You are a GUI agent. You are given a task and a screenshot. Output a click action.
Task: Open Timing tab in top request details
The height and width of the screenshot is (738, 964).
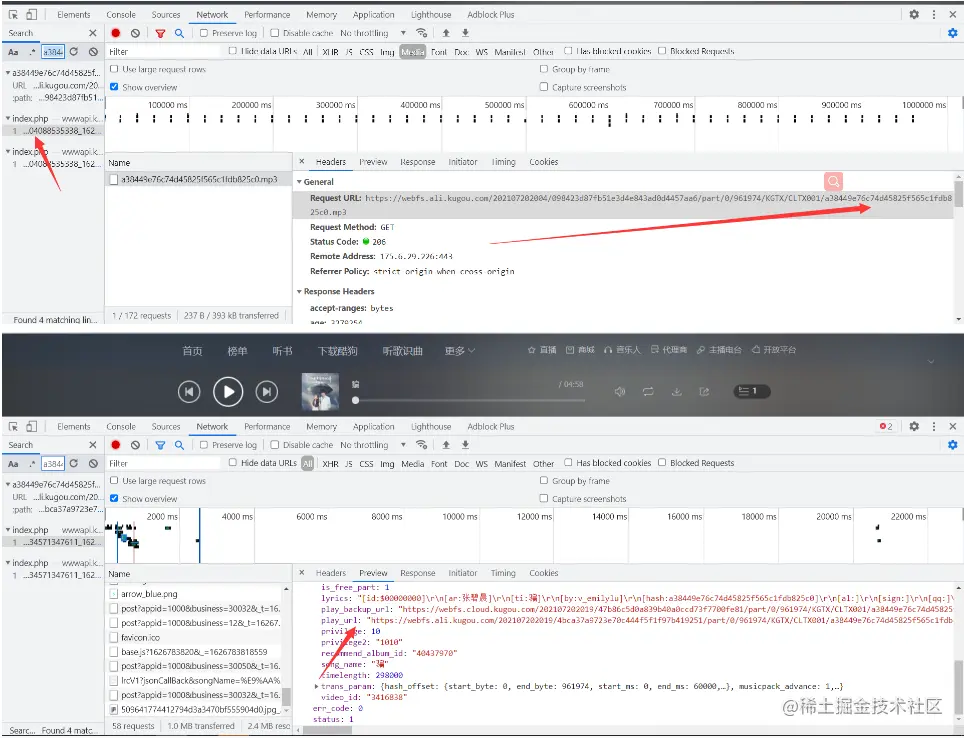503,162
